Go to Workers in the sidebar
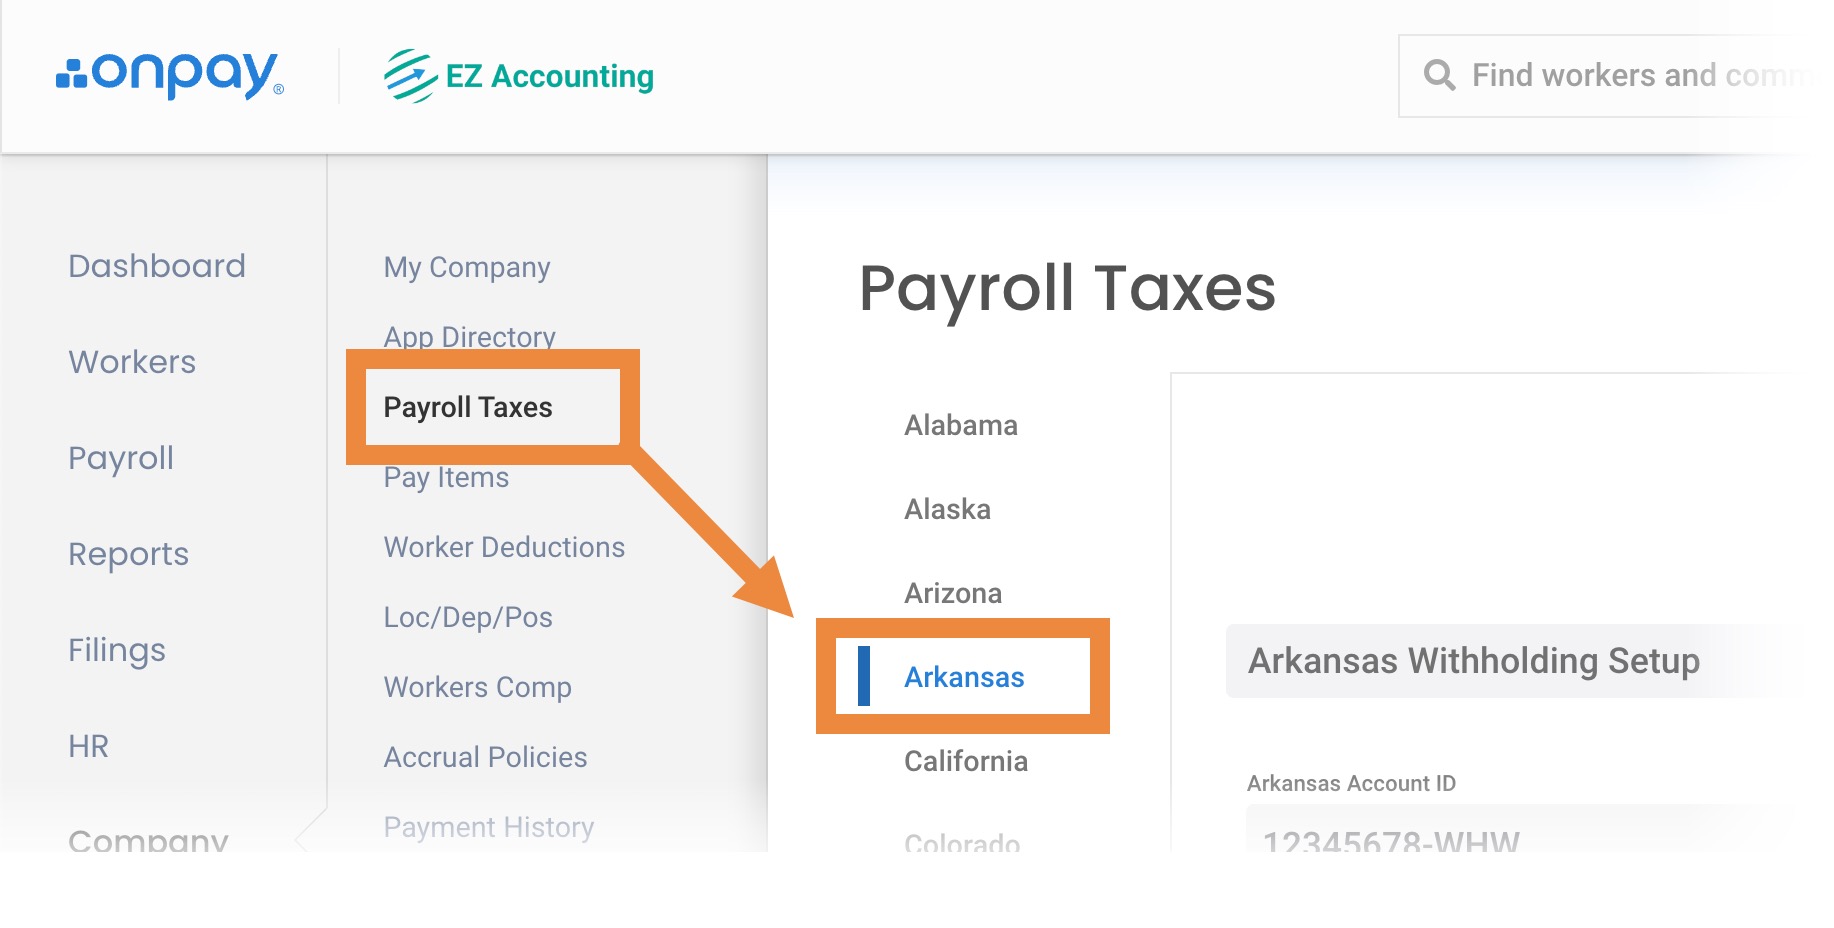Viewport: 1834px width, 928px height. click(x=132, y=362)
